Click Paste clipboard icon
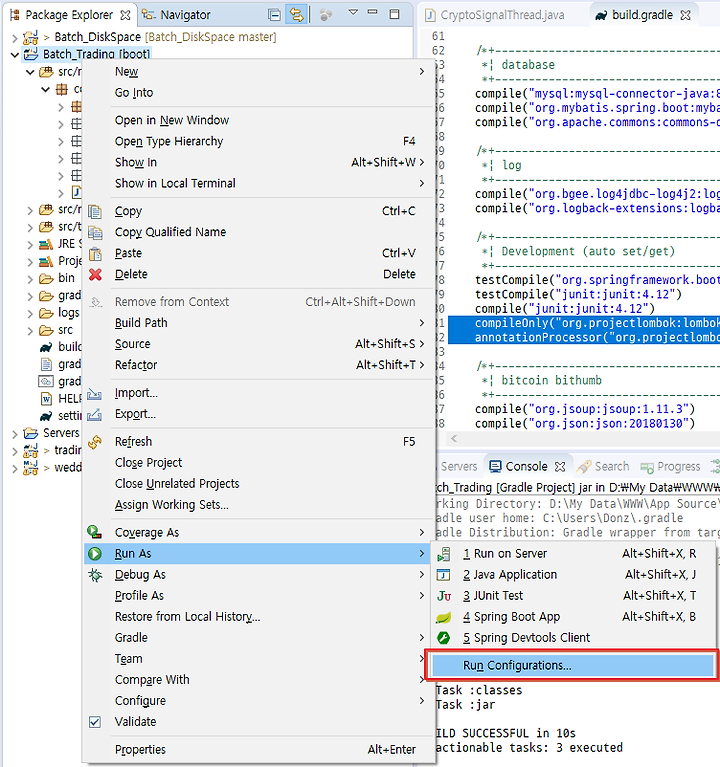The image size is (720, 767). 95,253
